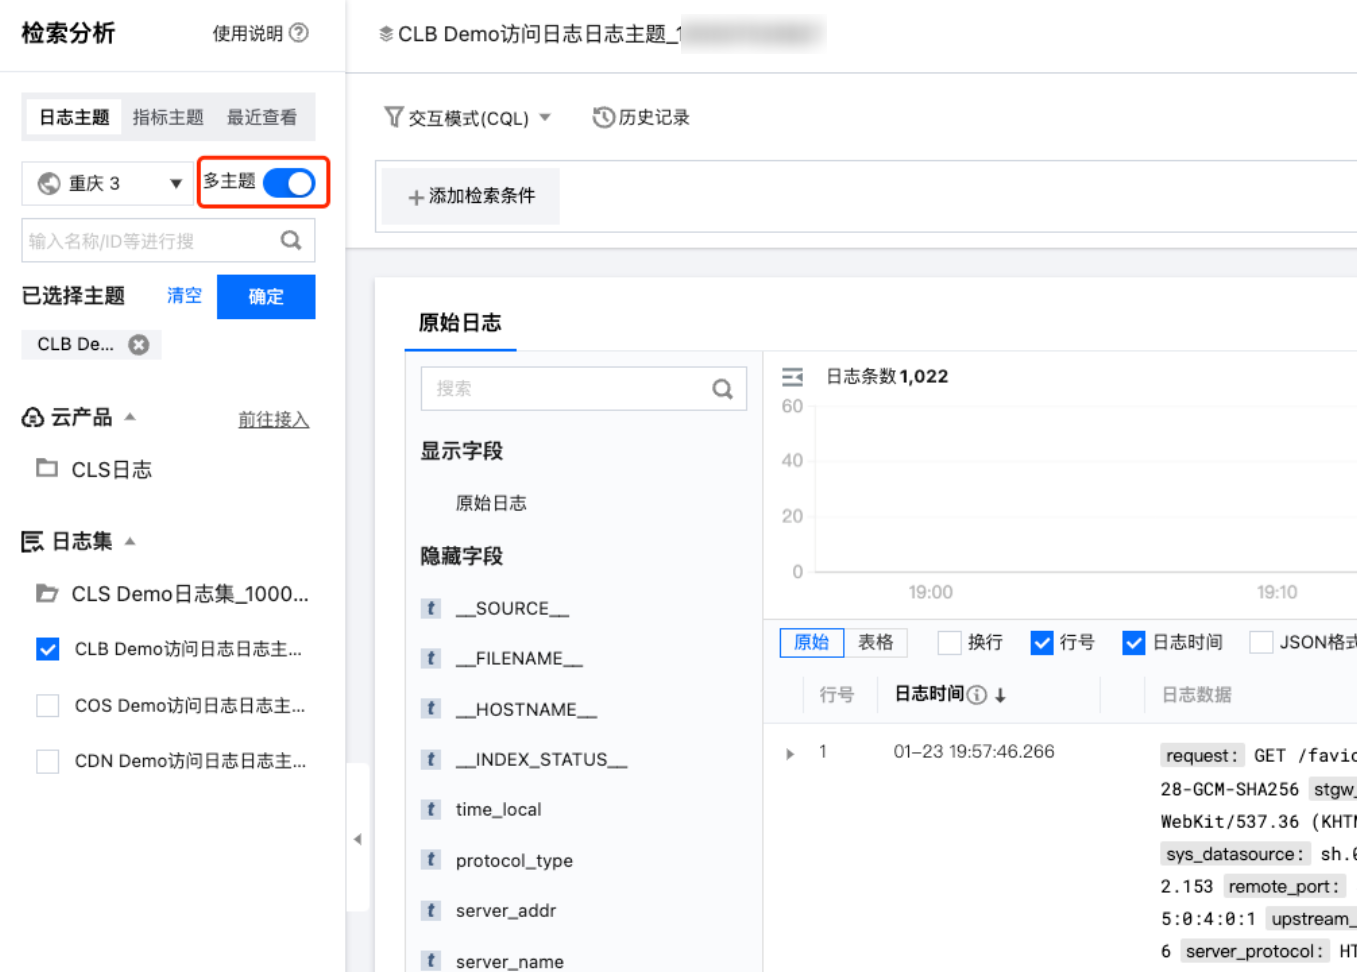Check the CDN Demo访问日志 topic

point(47,761)
